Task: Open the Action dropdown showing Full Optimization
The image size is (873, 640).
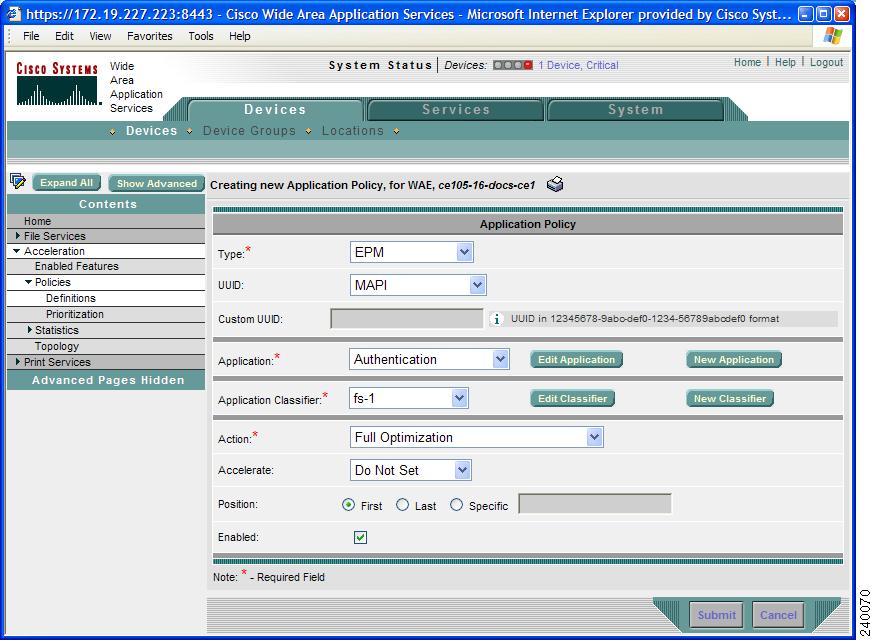Action: click(x=477, y=437)
